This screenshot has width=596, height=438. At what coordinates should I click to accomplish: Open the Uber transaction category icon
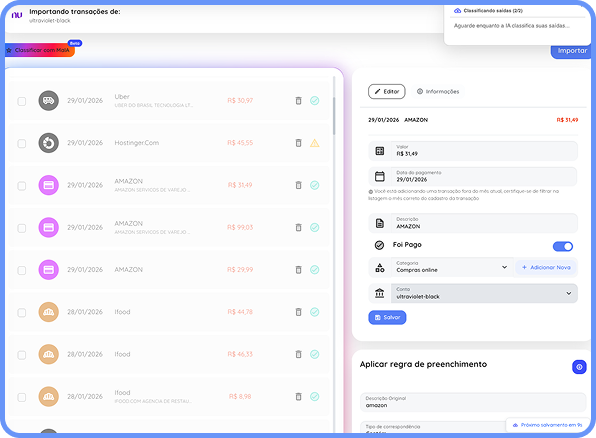point(49,101)
